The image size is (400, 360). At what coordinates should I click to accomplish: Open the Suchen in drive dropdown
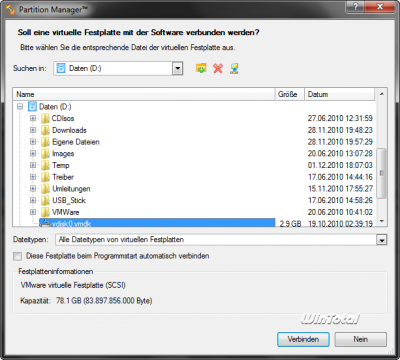[x=177, y=69]
